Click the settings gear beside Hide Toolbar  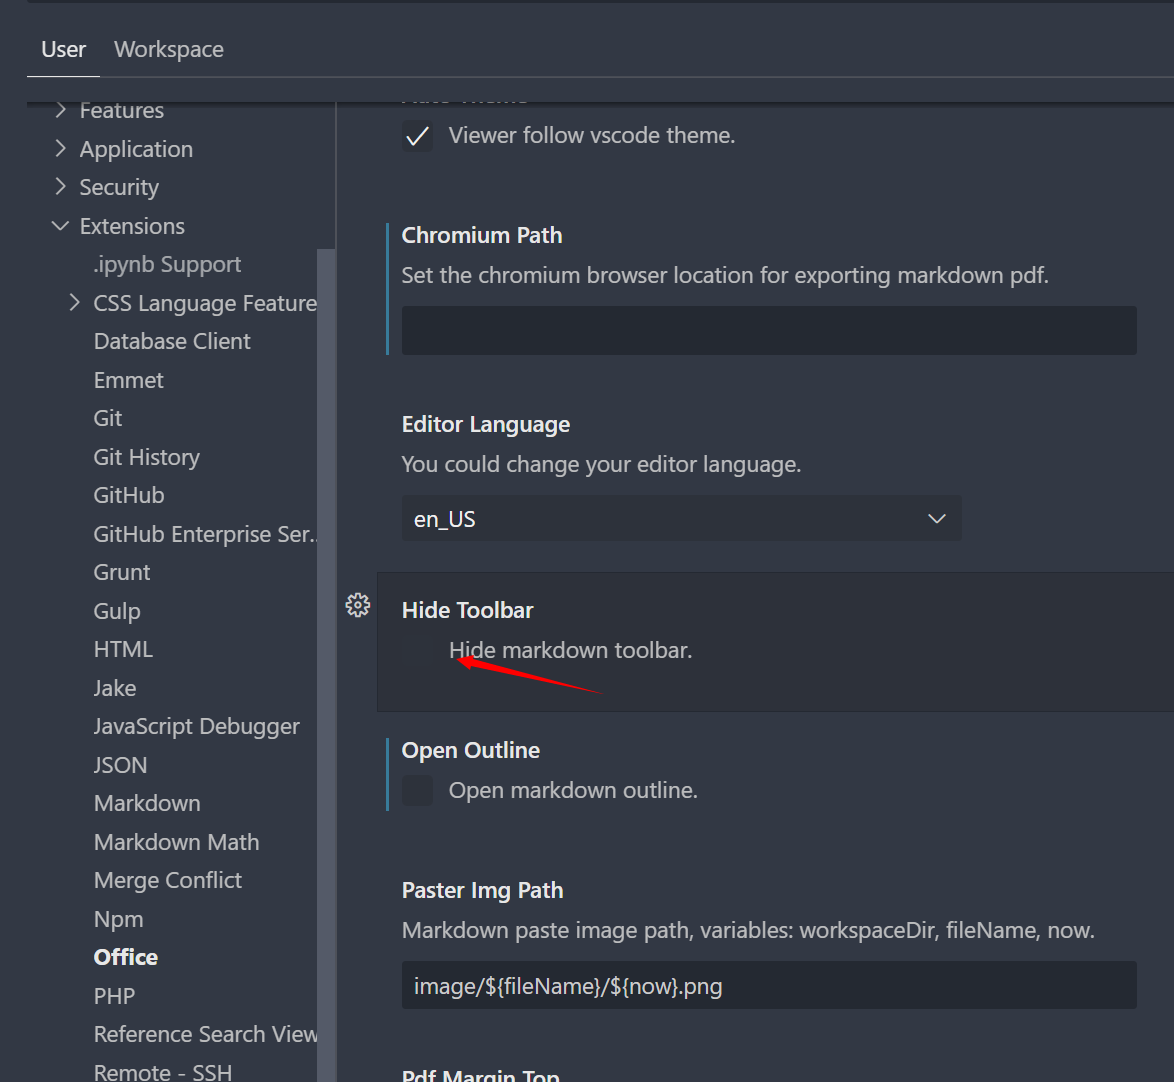357,605
